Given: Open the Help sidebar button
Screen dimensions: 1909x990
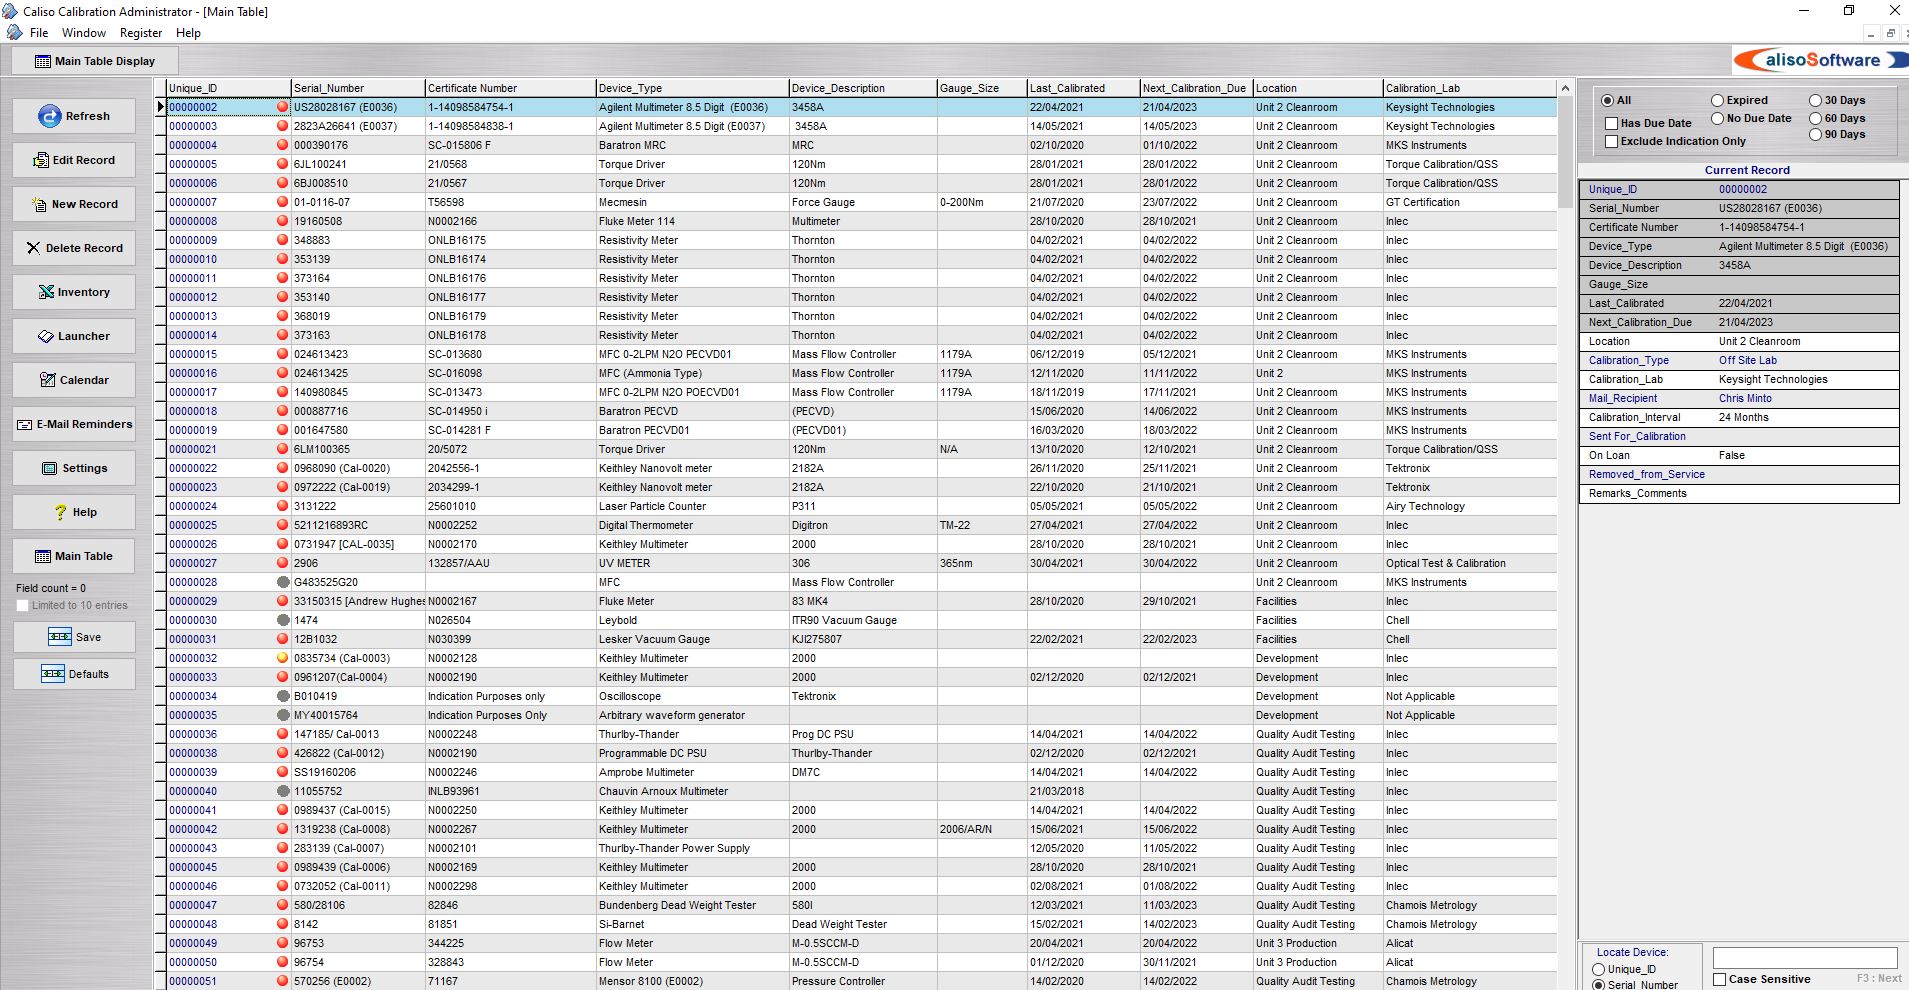Looking at the screenshot, I should coord(74,512).
